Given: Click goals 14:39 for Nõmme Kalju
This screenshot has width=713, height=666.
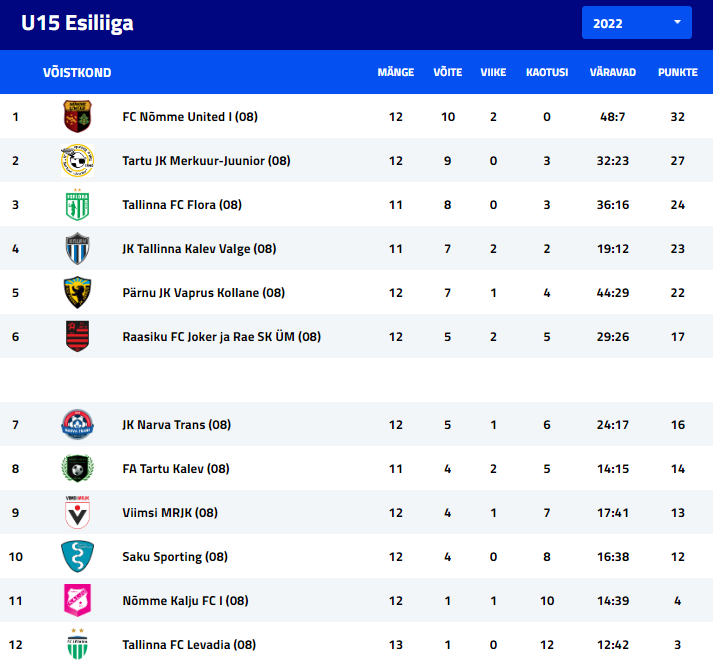Looking at the screenshot, I should 613,601.
